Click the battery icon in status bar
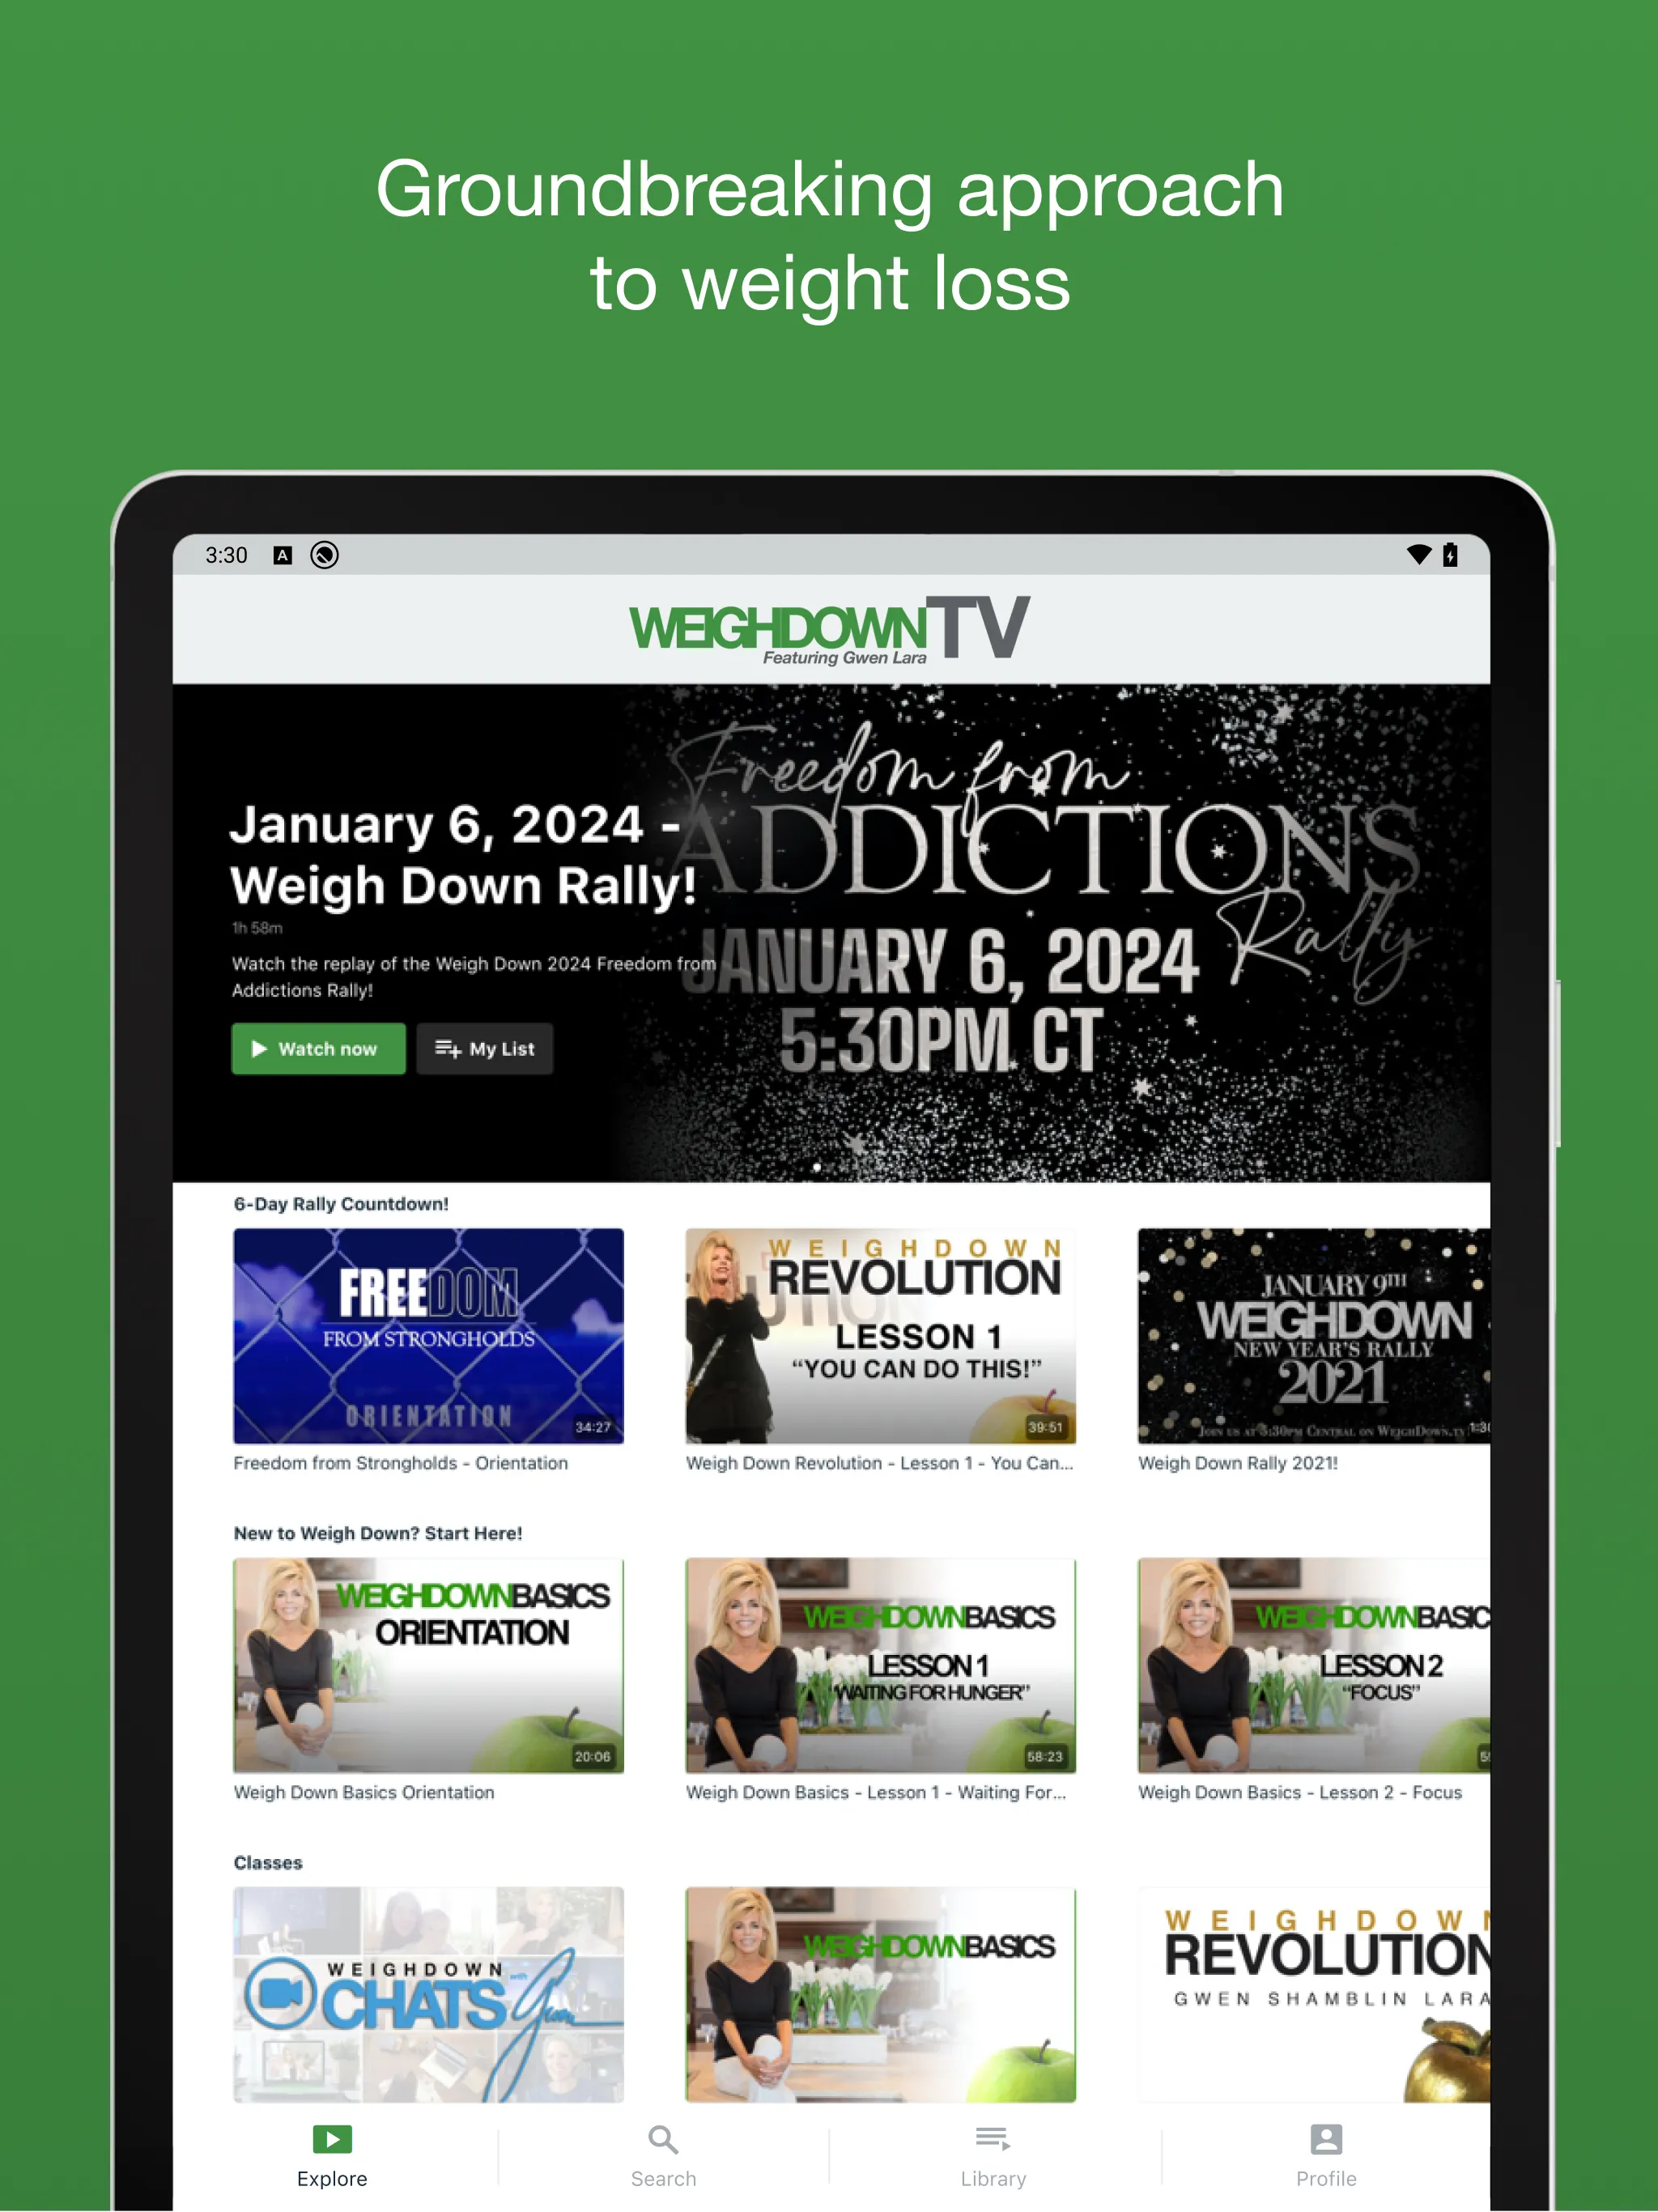Screen dimensions: 1658x2212 [x=1461, y=554]
